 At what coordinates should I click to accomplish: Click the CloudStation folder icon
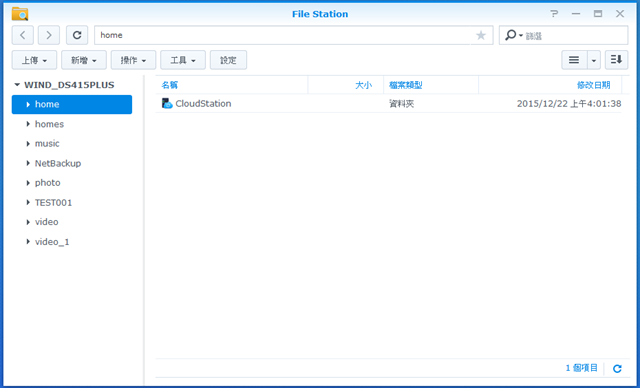click(167, 104)
